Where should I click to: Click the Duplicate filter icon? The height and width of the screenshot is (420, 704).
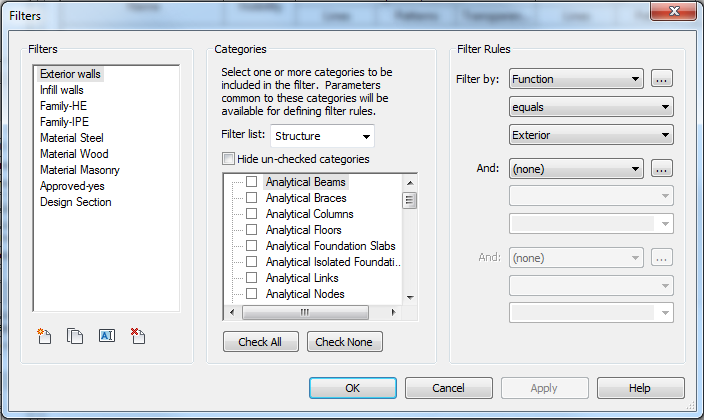click(75, 336)
